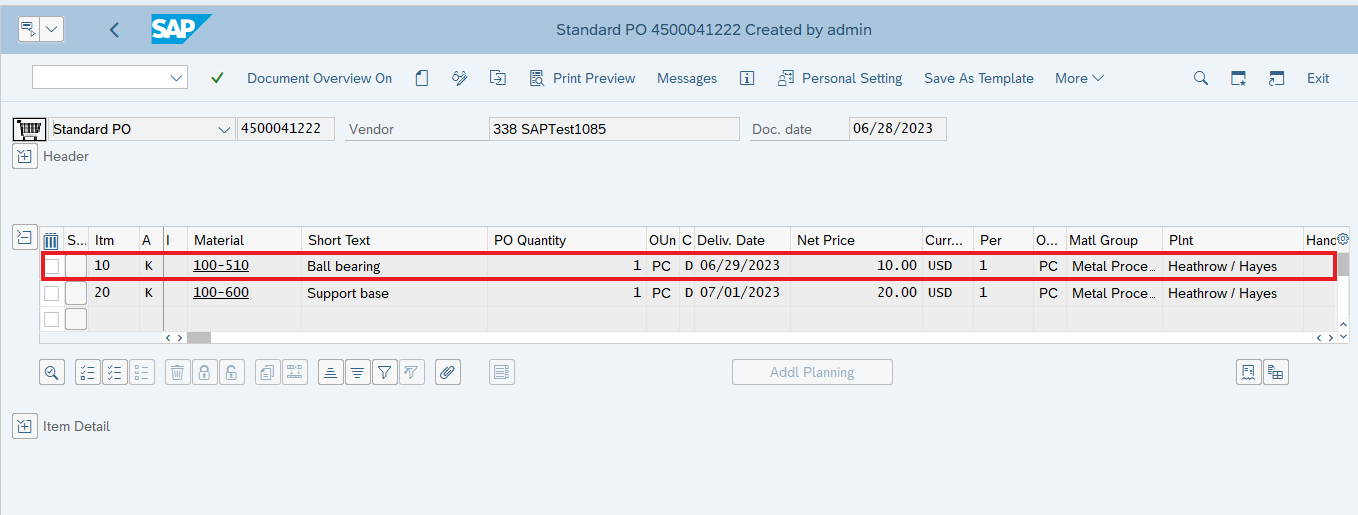Open material link 100-600
This screenshot has height=515, width=1358.
click(221, 293)
